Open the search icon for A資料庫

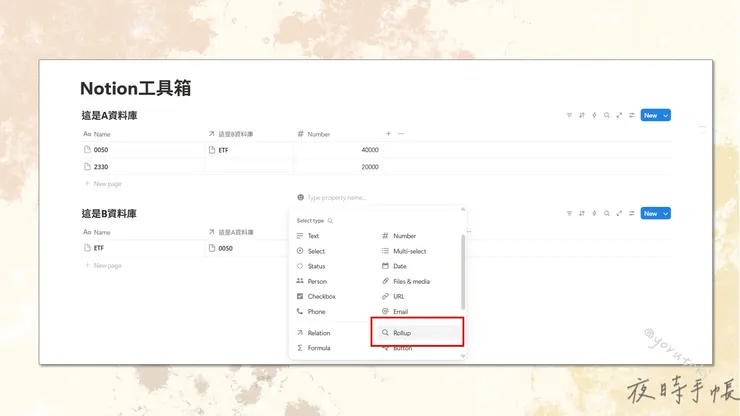(x=607, y=115)
